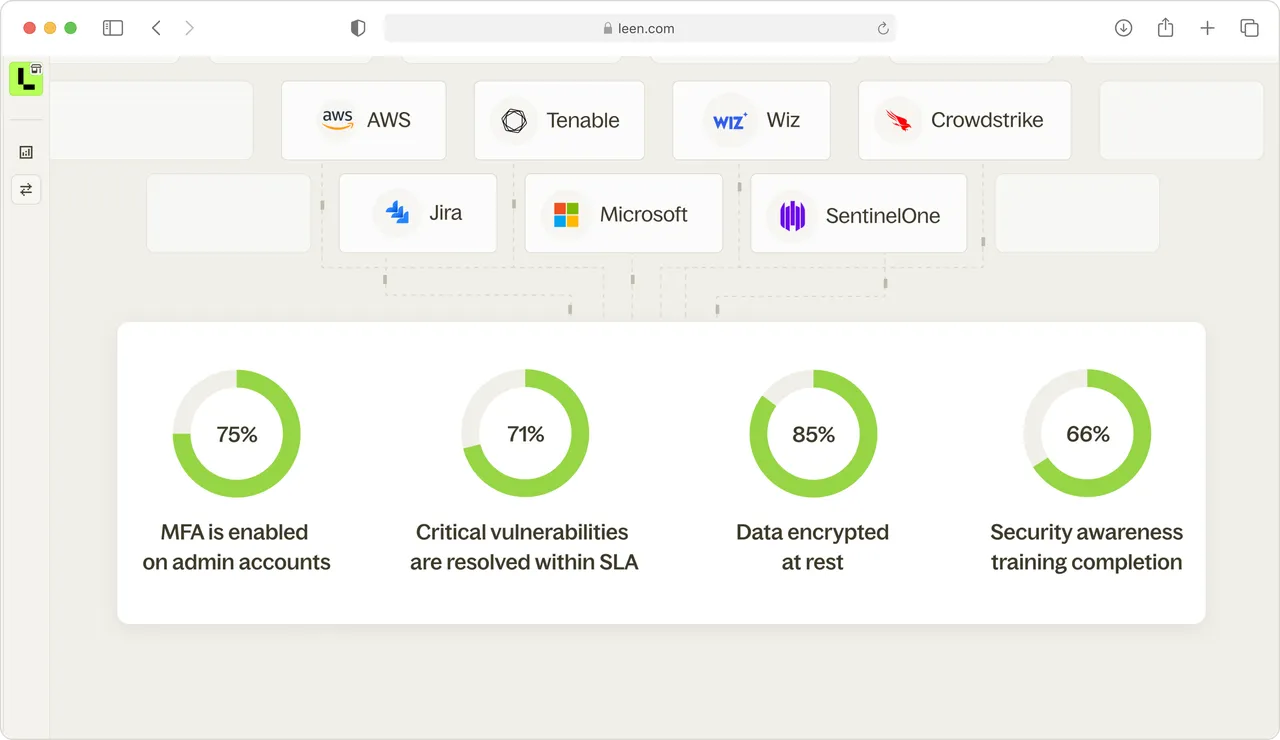This screenshot has height=740, width=1280.
Task: Click the Leen logo icon in sidebar
Action: pos(26,79)
